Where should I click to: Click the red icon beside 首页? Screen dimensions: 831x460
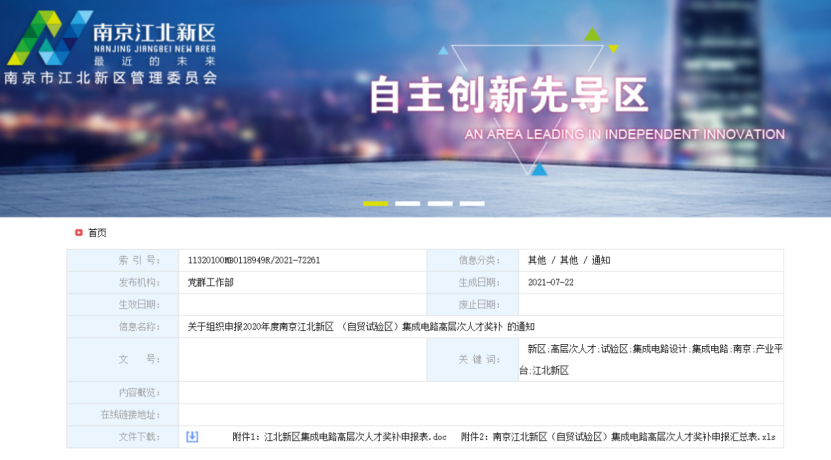click(79, 233)
